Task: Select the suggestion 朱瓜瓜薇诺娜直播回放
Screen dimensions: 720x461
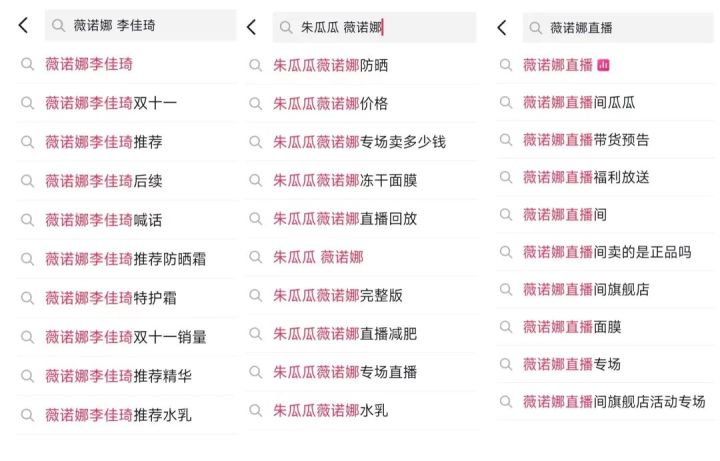Action: click(x=344, y=219)
